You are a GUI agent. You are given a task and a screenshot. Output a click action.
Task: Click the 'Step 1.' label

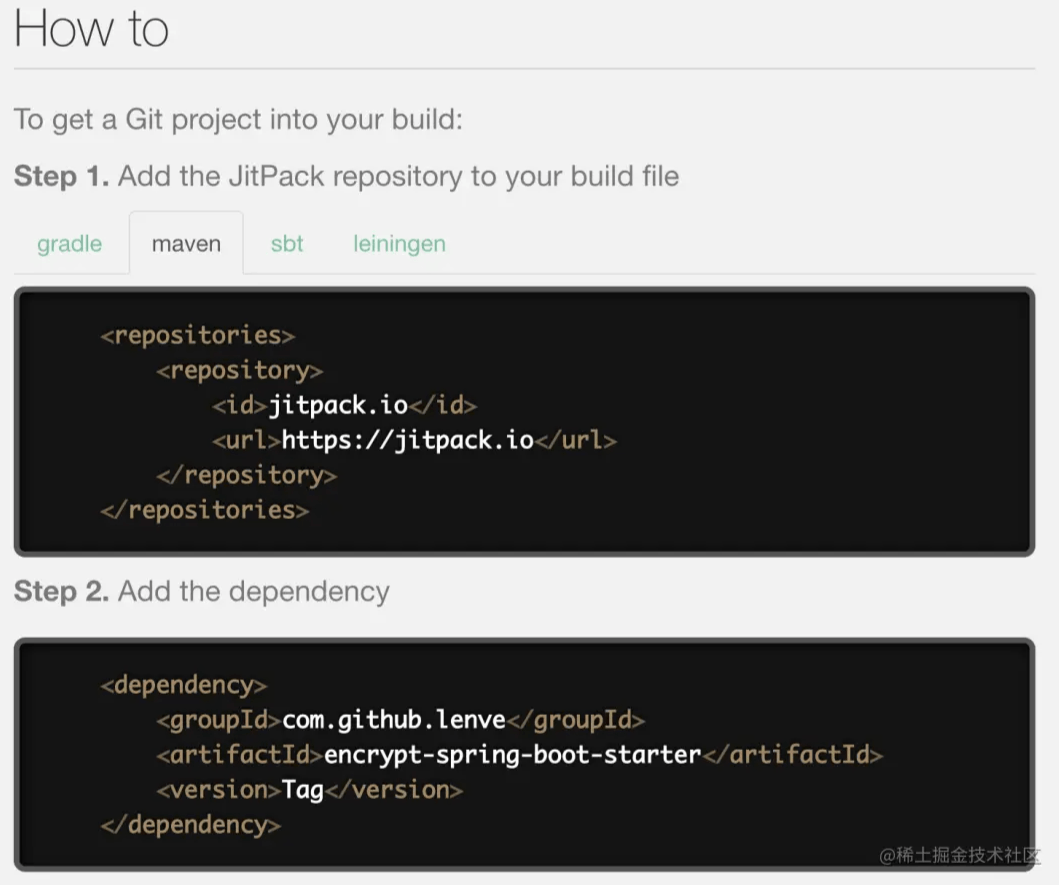click(61, 176)
